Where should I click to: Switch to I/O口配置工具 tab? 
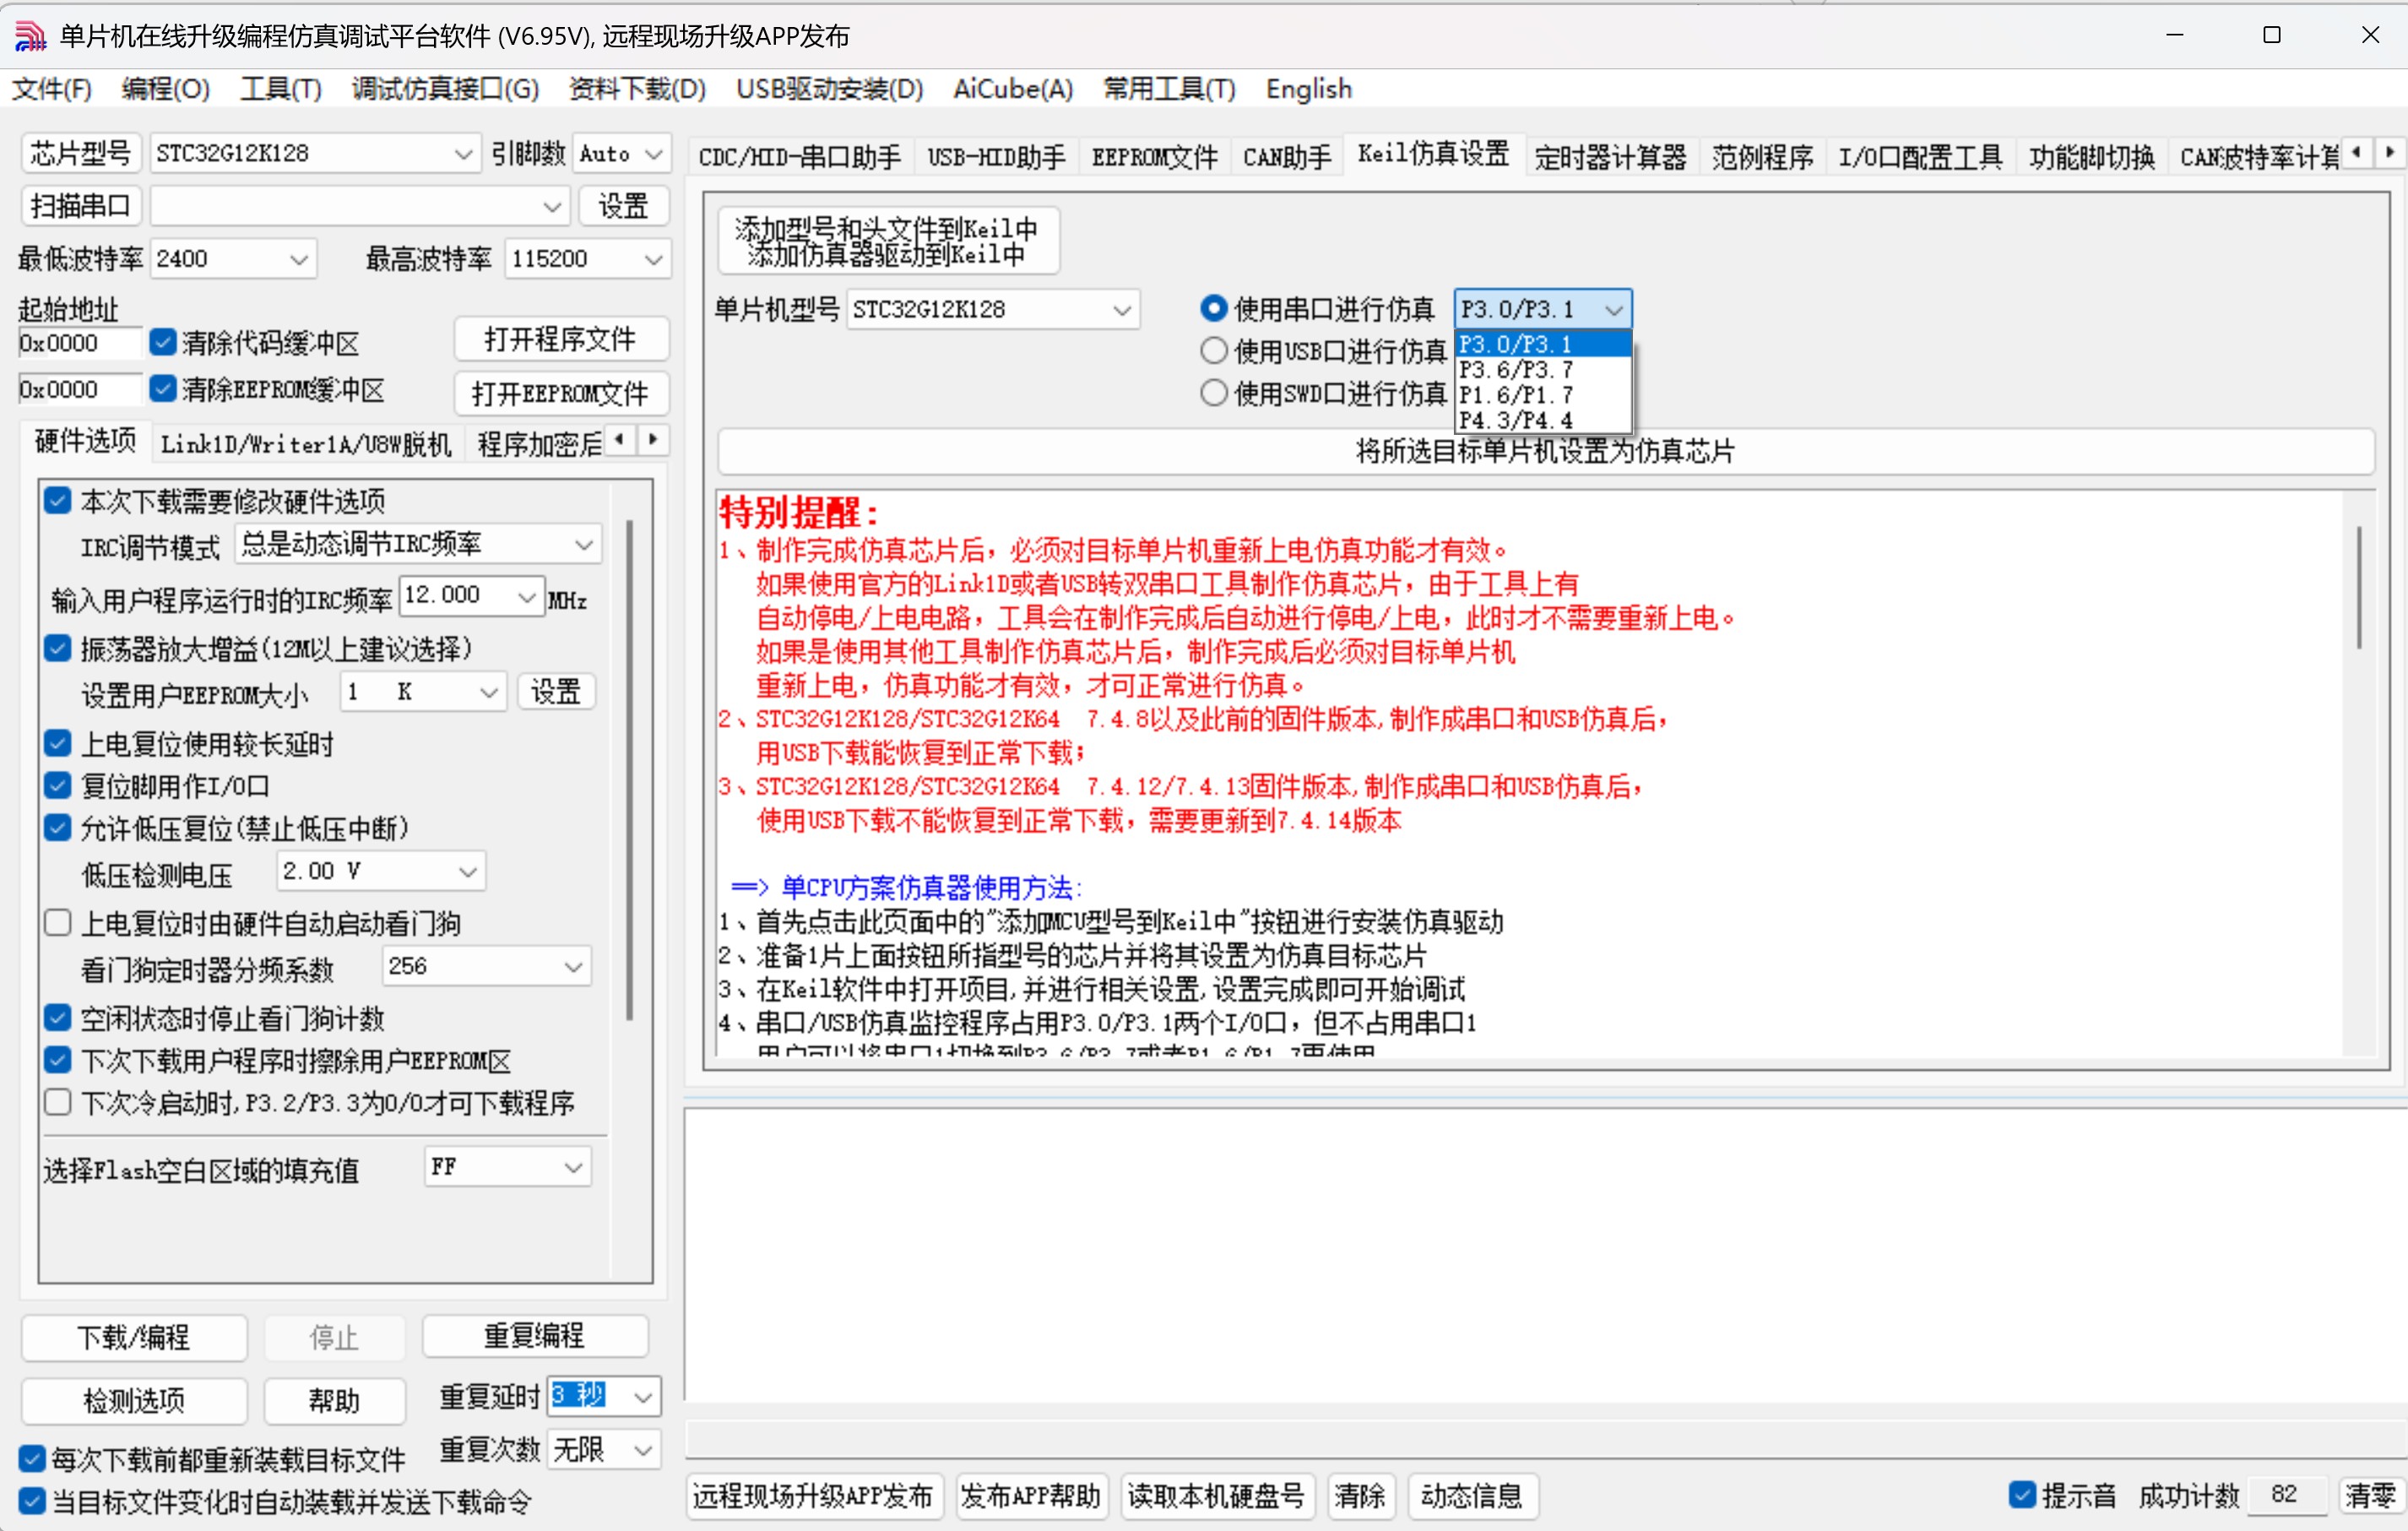pyautogui.click(x=1920, y=157)
